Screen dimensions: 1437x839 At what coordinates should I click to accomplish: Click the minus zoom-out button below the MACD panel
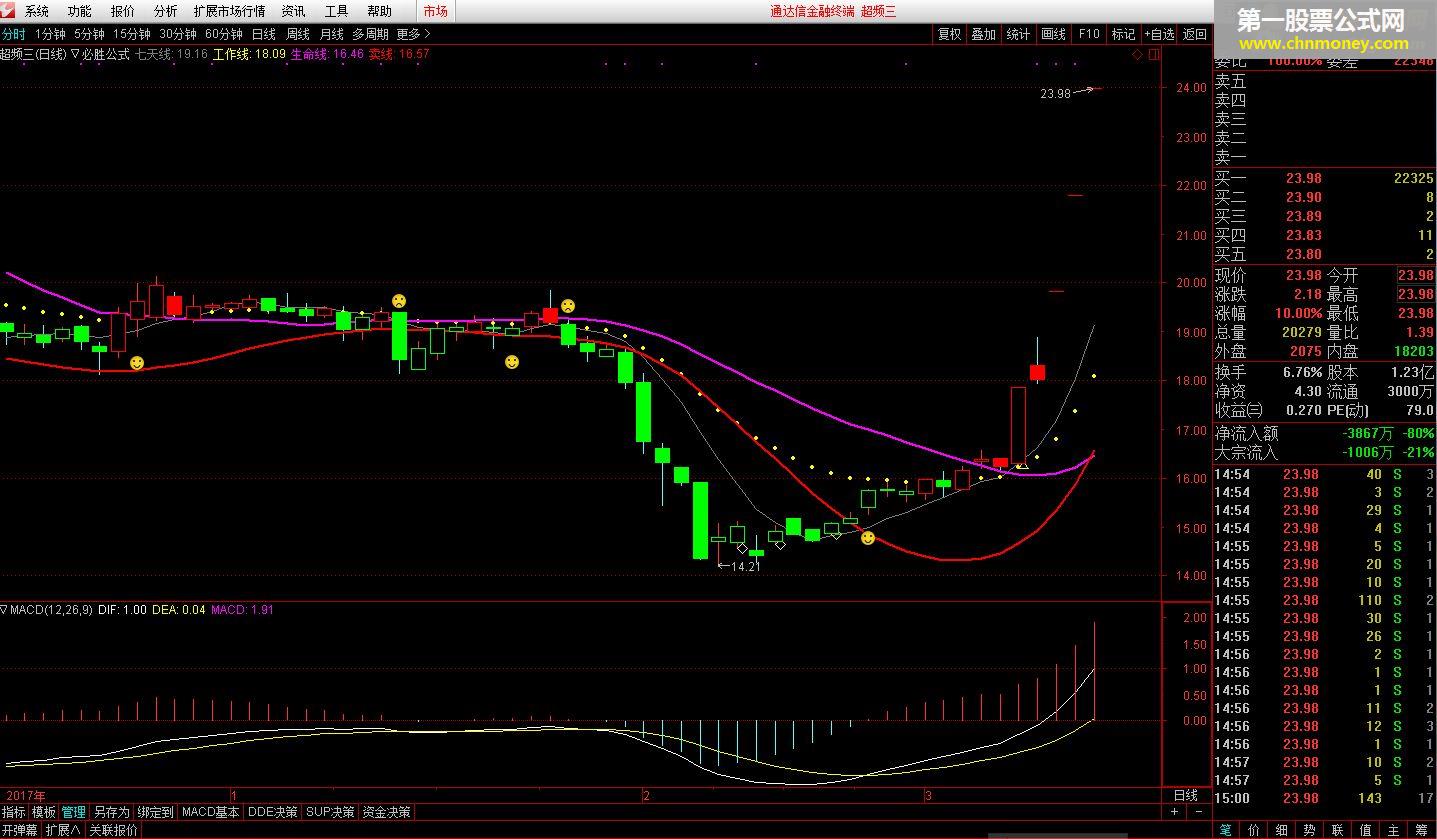1199,812
